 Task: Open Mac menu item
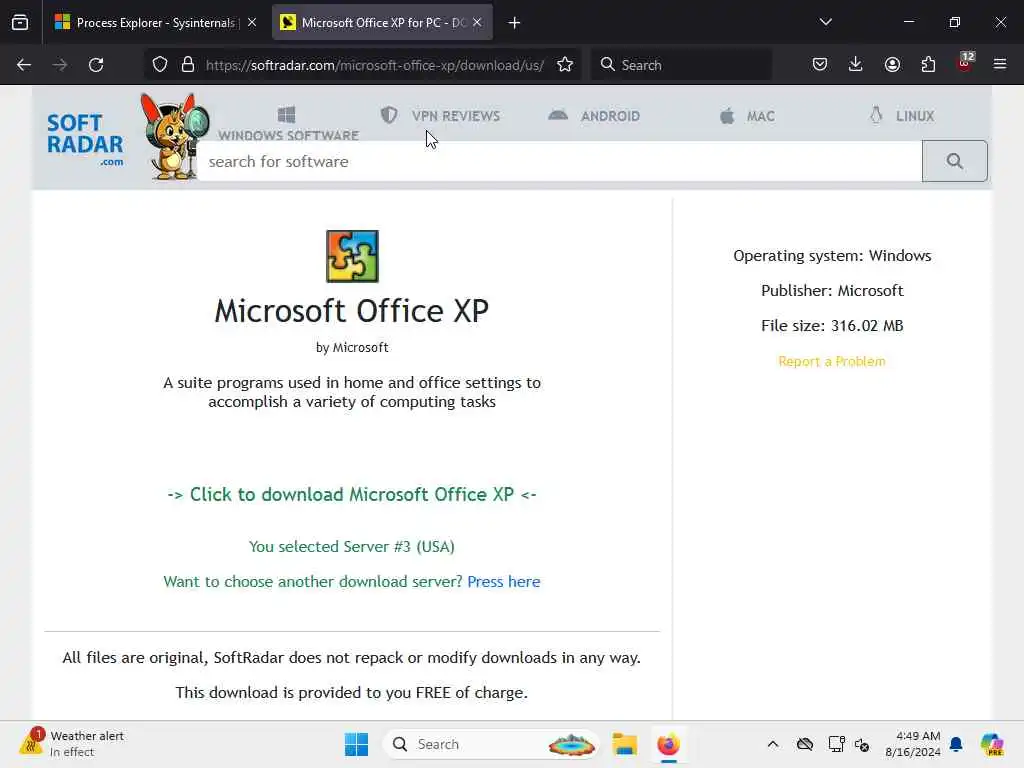pyautogui.click(x=746, y=116)
